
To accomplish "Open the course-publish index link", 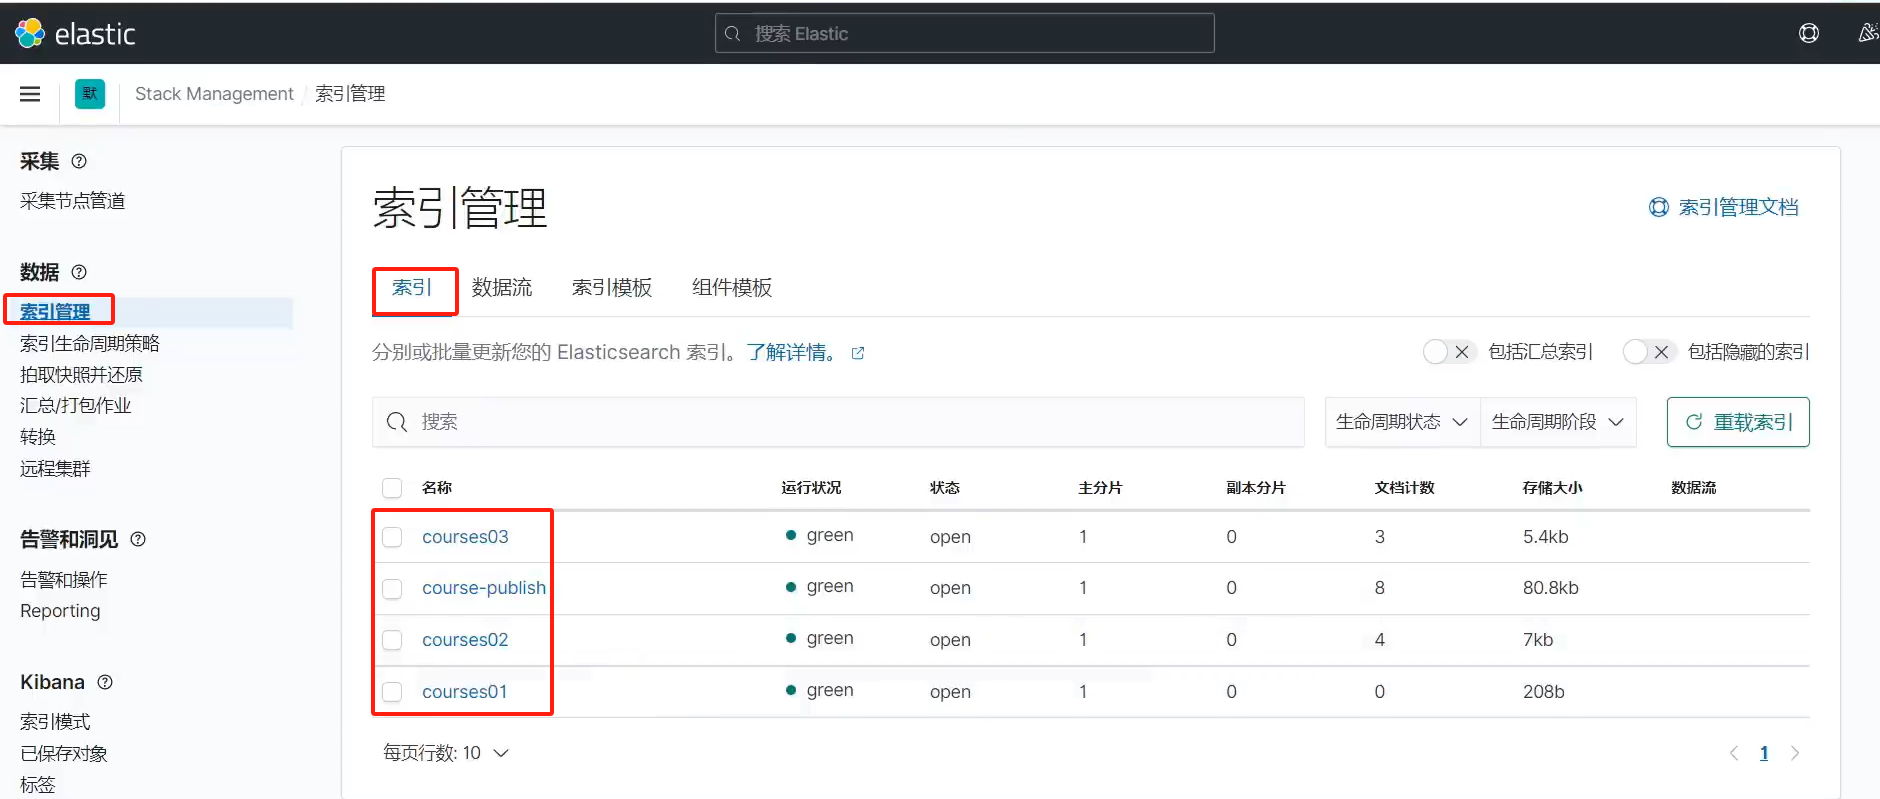I will pyautogui.click(x=484, y=588).
